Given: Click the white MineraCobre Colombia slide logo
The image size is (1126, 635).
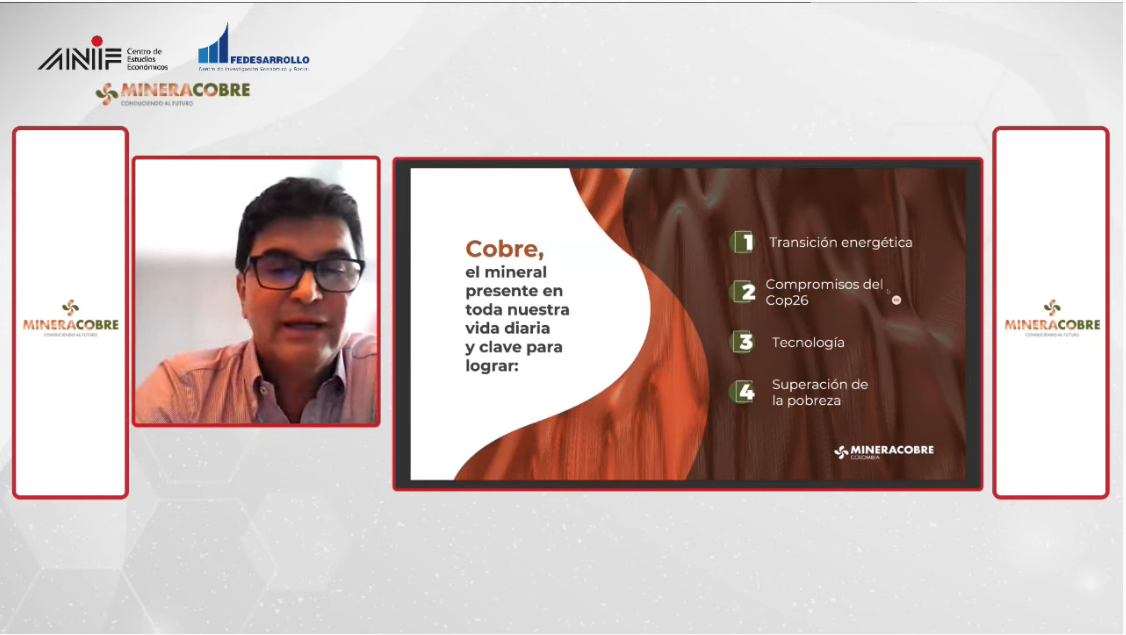Looking at the screenshot, I should [884, 451].
